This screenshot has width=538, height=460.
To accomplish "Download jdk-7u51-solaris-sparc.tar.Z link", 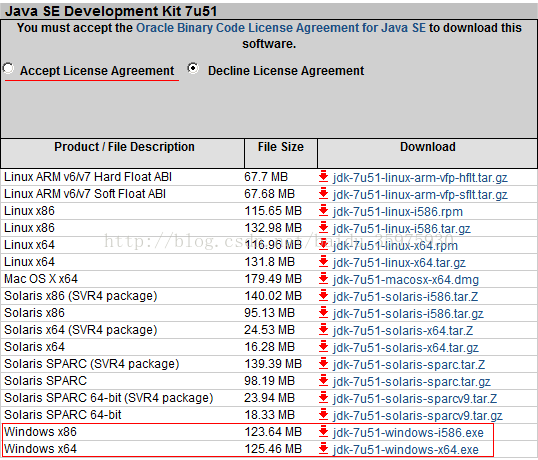I will pyautogui.click(x=409, y=365).
